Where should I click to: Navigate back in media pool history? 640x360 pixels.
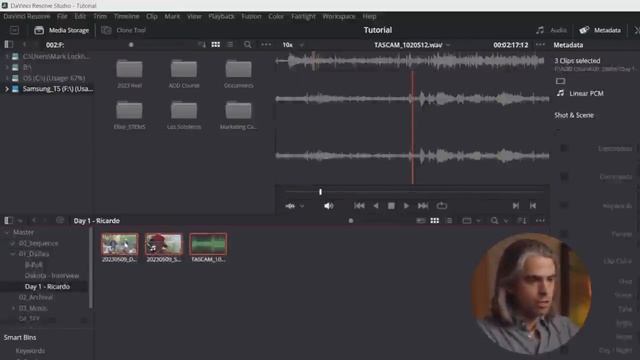34,220
